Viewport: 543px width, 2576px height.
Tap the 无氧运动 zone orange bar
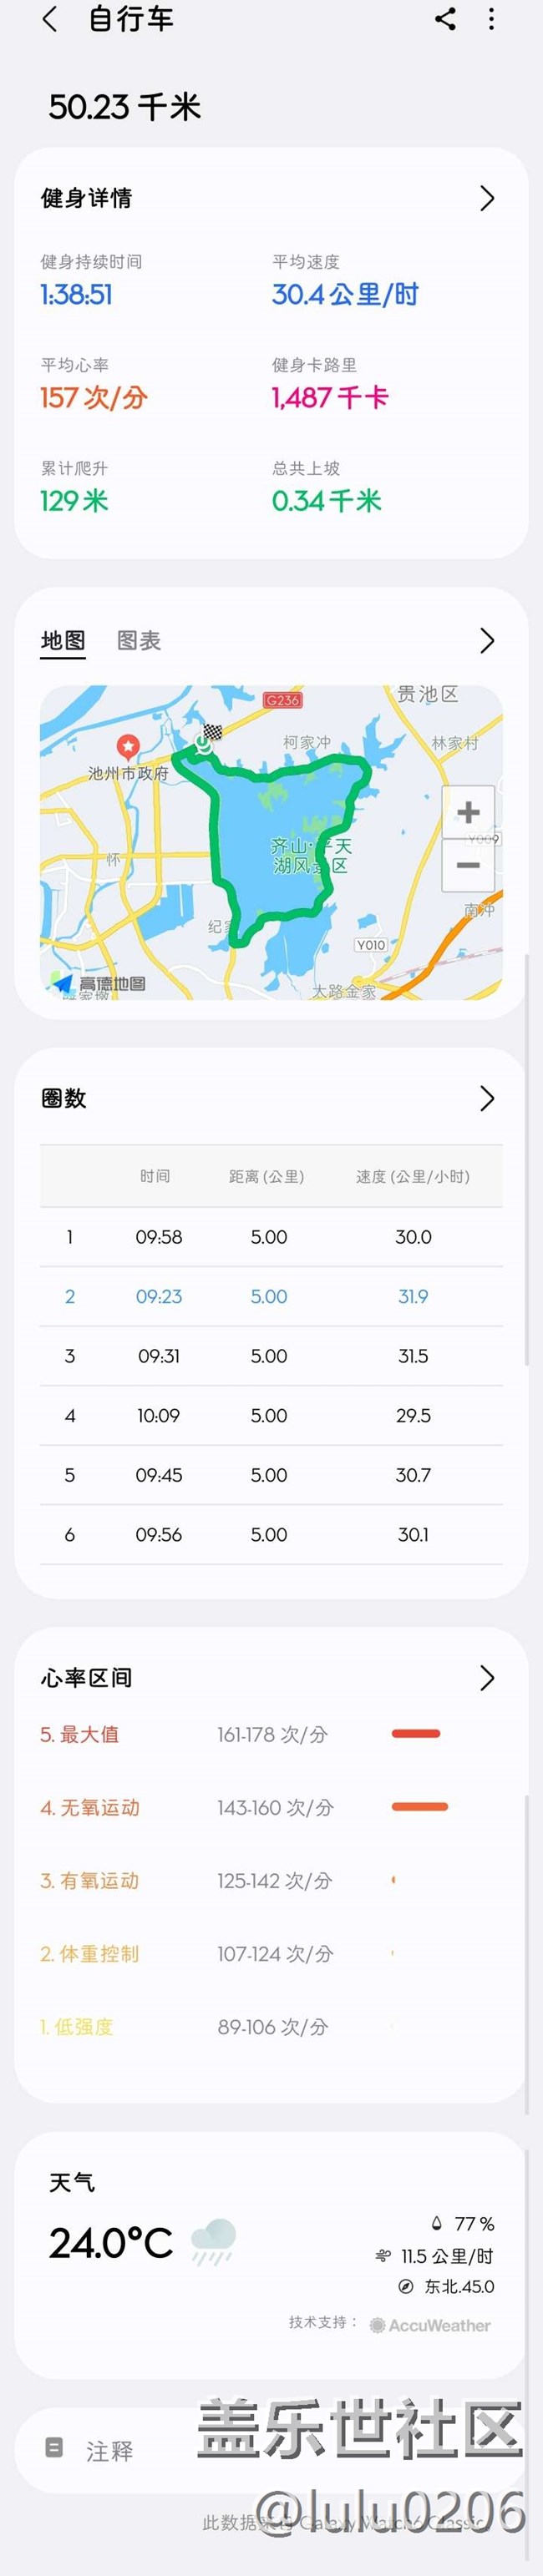[x=420, y=1807]
